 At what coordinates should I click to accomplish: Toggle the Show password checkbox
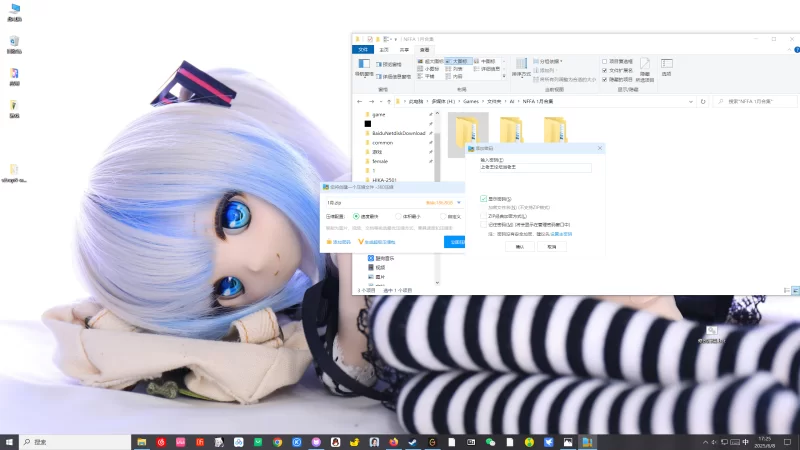point(484,199)
